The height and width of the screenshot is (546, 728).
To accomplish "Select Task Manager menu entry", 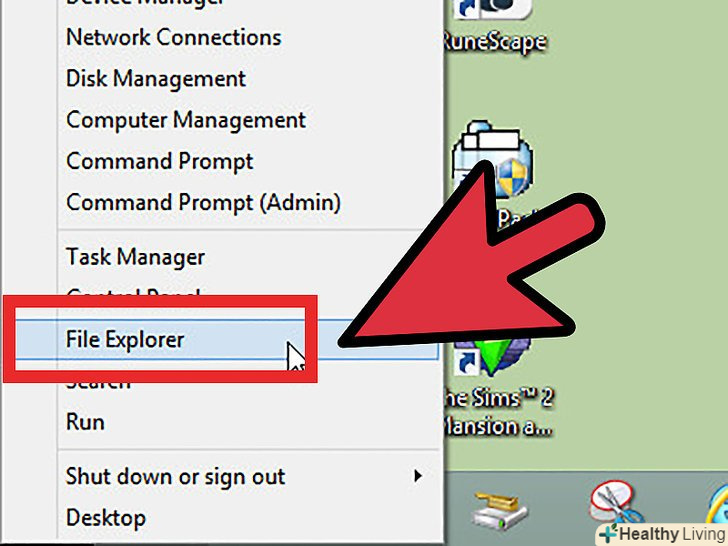I will [135, 257].
